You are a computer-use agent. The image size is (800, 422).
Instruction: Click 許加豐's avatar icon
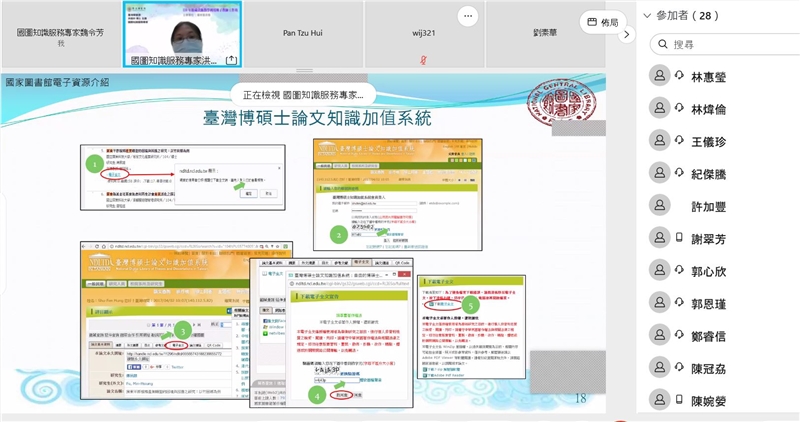[x=660, y=205]
